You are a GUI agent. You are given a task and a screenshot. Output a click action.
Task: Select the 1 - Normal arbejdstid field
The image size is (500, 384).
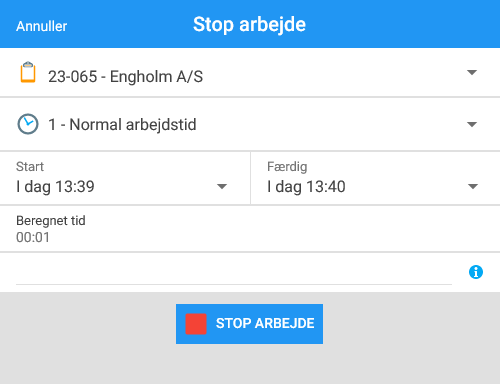[x=250, y=124]
